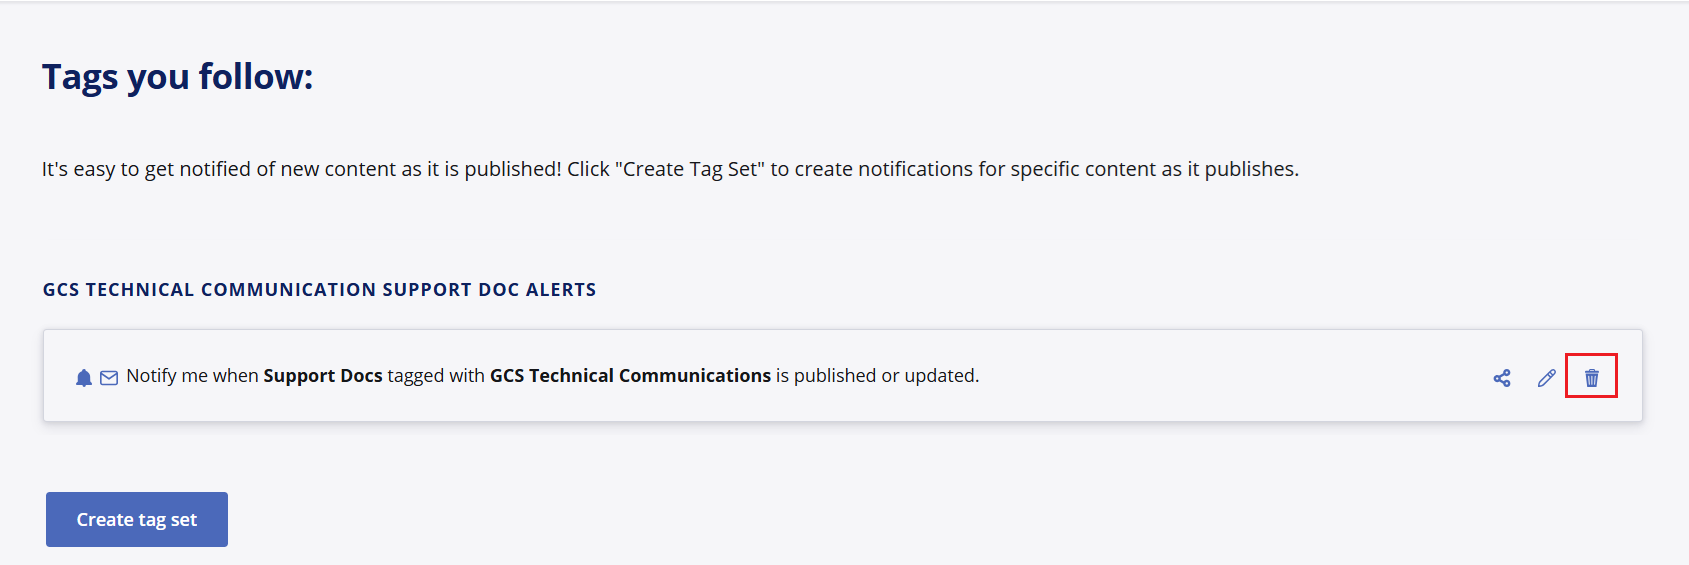The width and height of the screenshot is (1689, 565).
Task: Click the bold "Support Docs" text
Action: (x=323, y=376)
